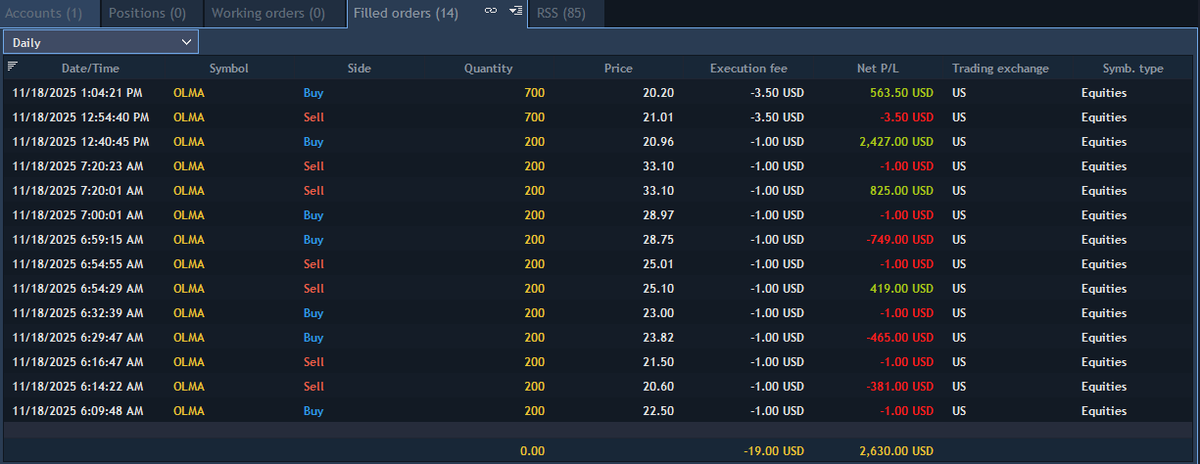Click -3.50 USD fee in 1:04:21 PM row

777,93
